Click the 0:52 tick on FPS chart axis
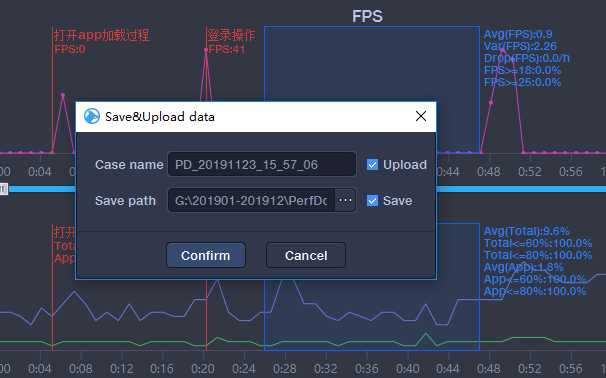This screenshot has height=378, width=606. click(x=529, y=171)
